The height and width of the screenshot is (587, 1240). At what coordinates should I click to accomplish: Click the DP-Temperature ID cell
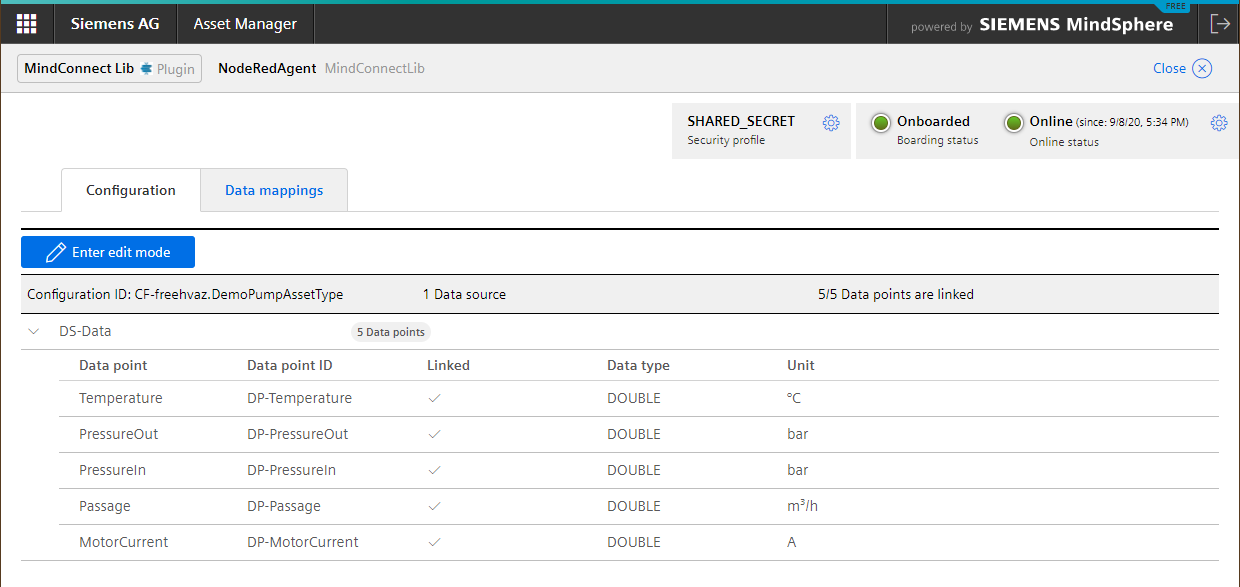(x=299, y=398)
